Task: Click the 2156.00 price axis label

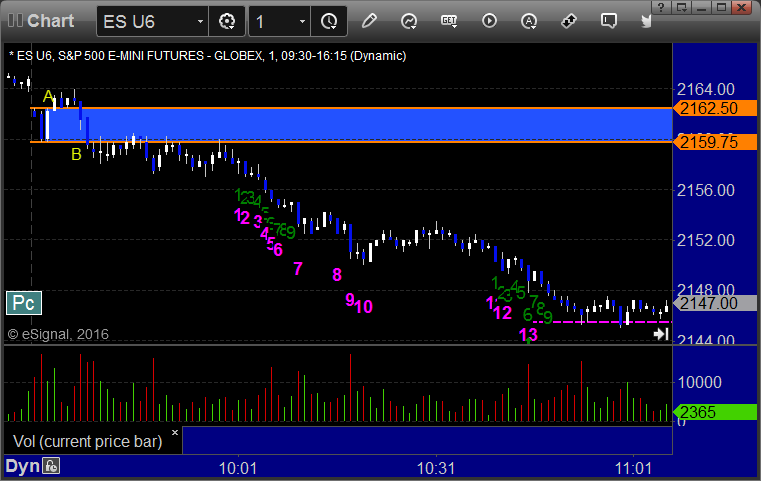Action: [706, 190]
